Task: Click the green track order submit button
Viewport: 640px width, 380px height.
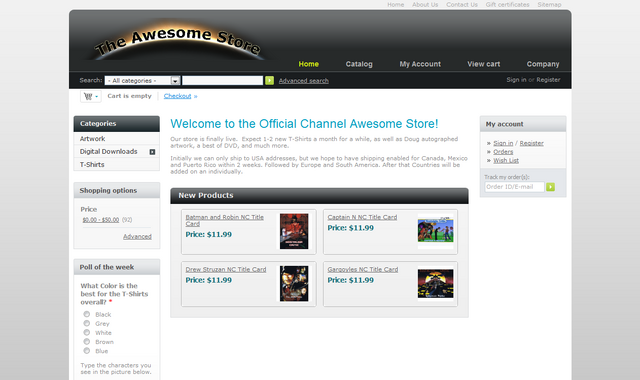Action: tap(550, 187)
